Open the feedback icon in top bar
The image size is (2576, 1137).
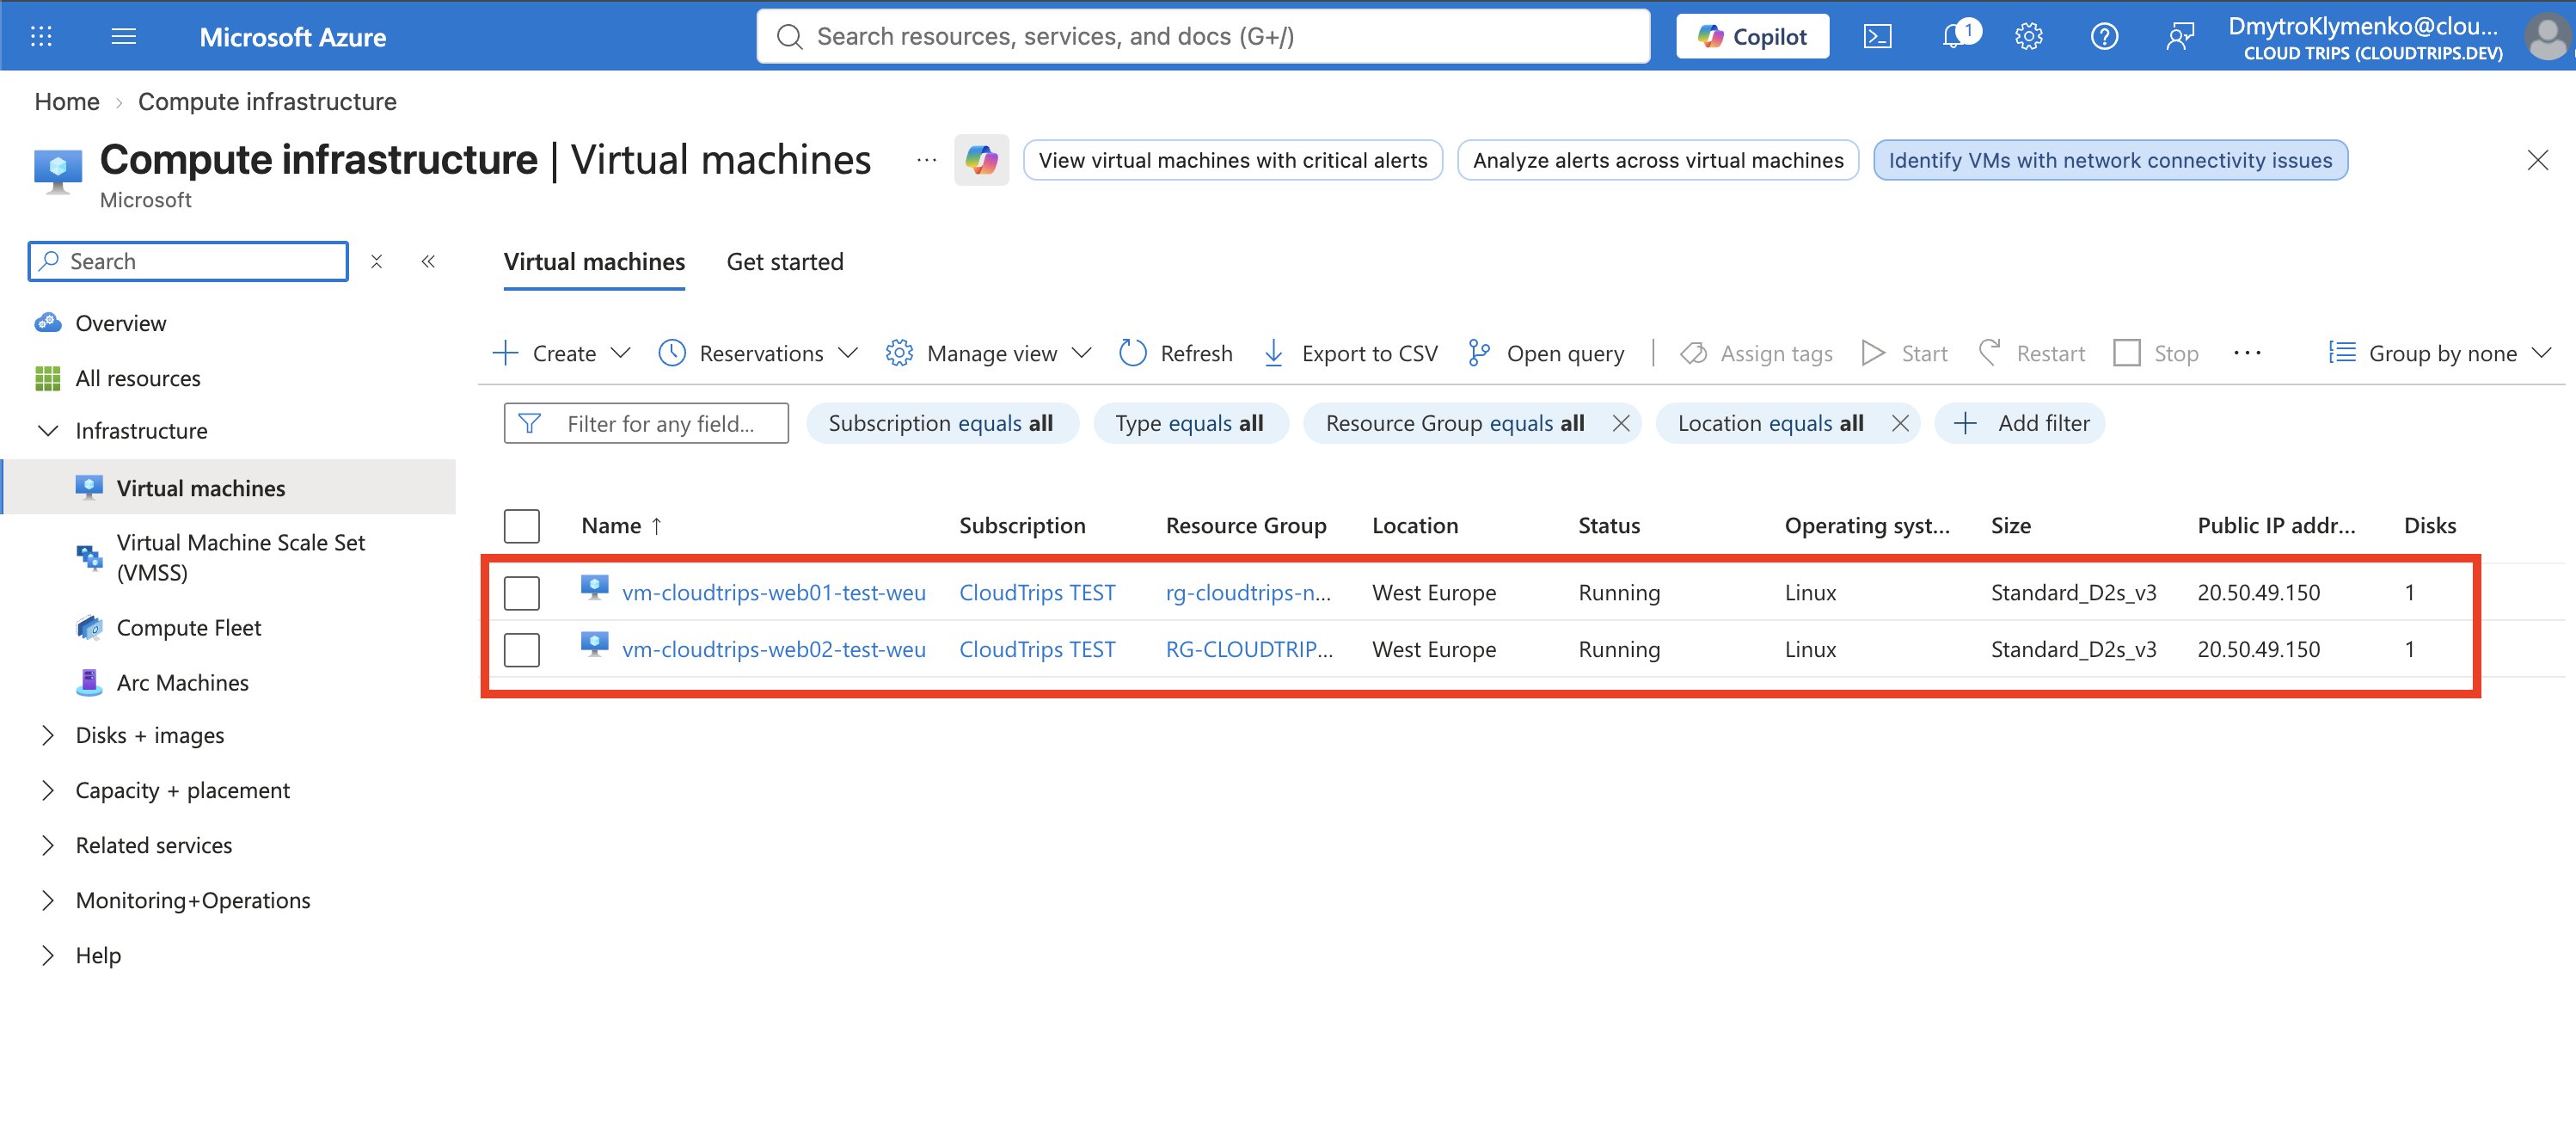(2180, 37)
